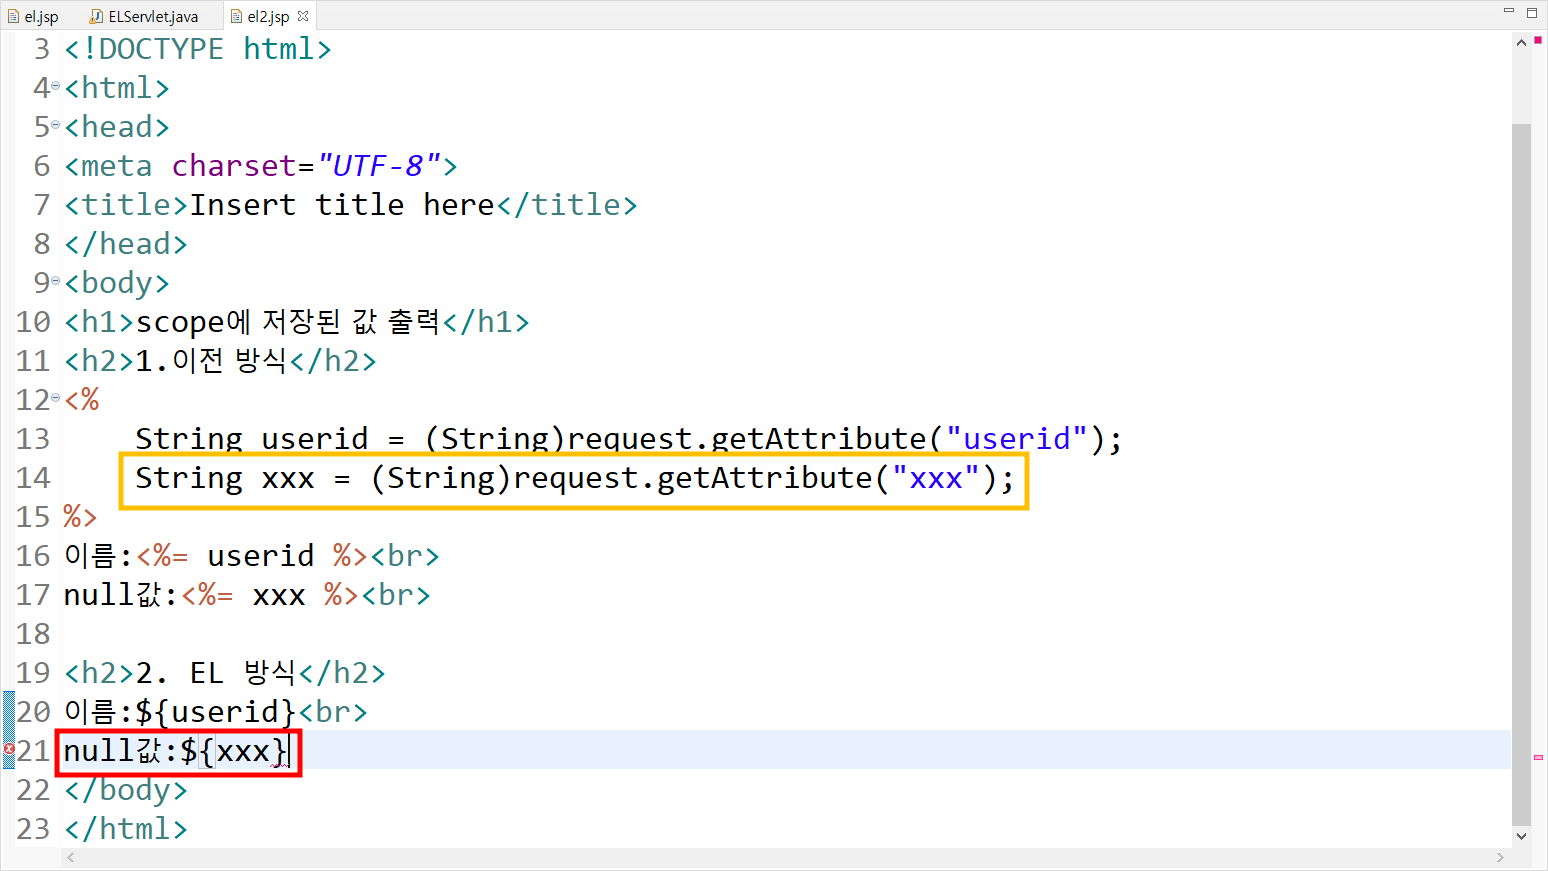
Task: Click line number 18 in the gutter
Action: (33, 634)
